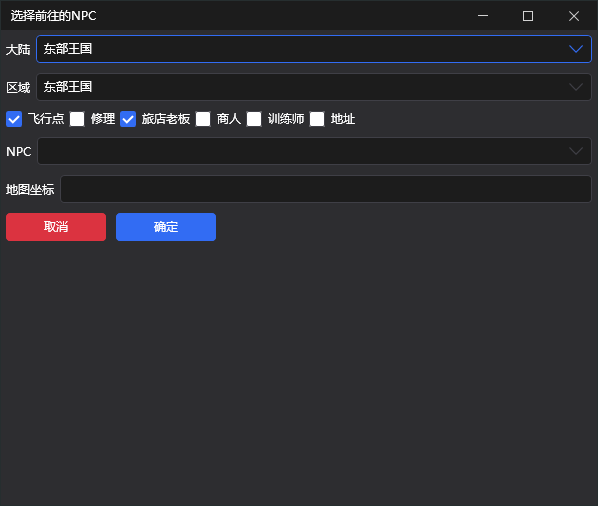Focus the 地图坐标 input field

tap(326, 189)
